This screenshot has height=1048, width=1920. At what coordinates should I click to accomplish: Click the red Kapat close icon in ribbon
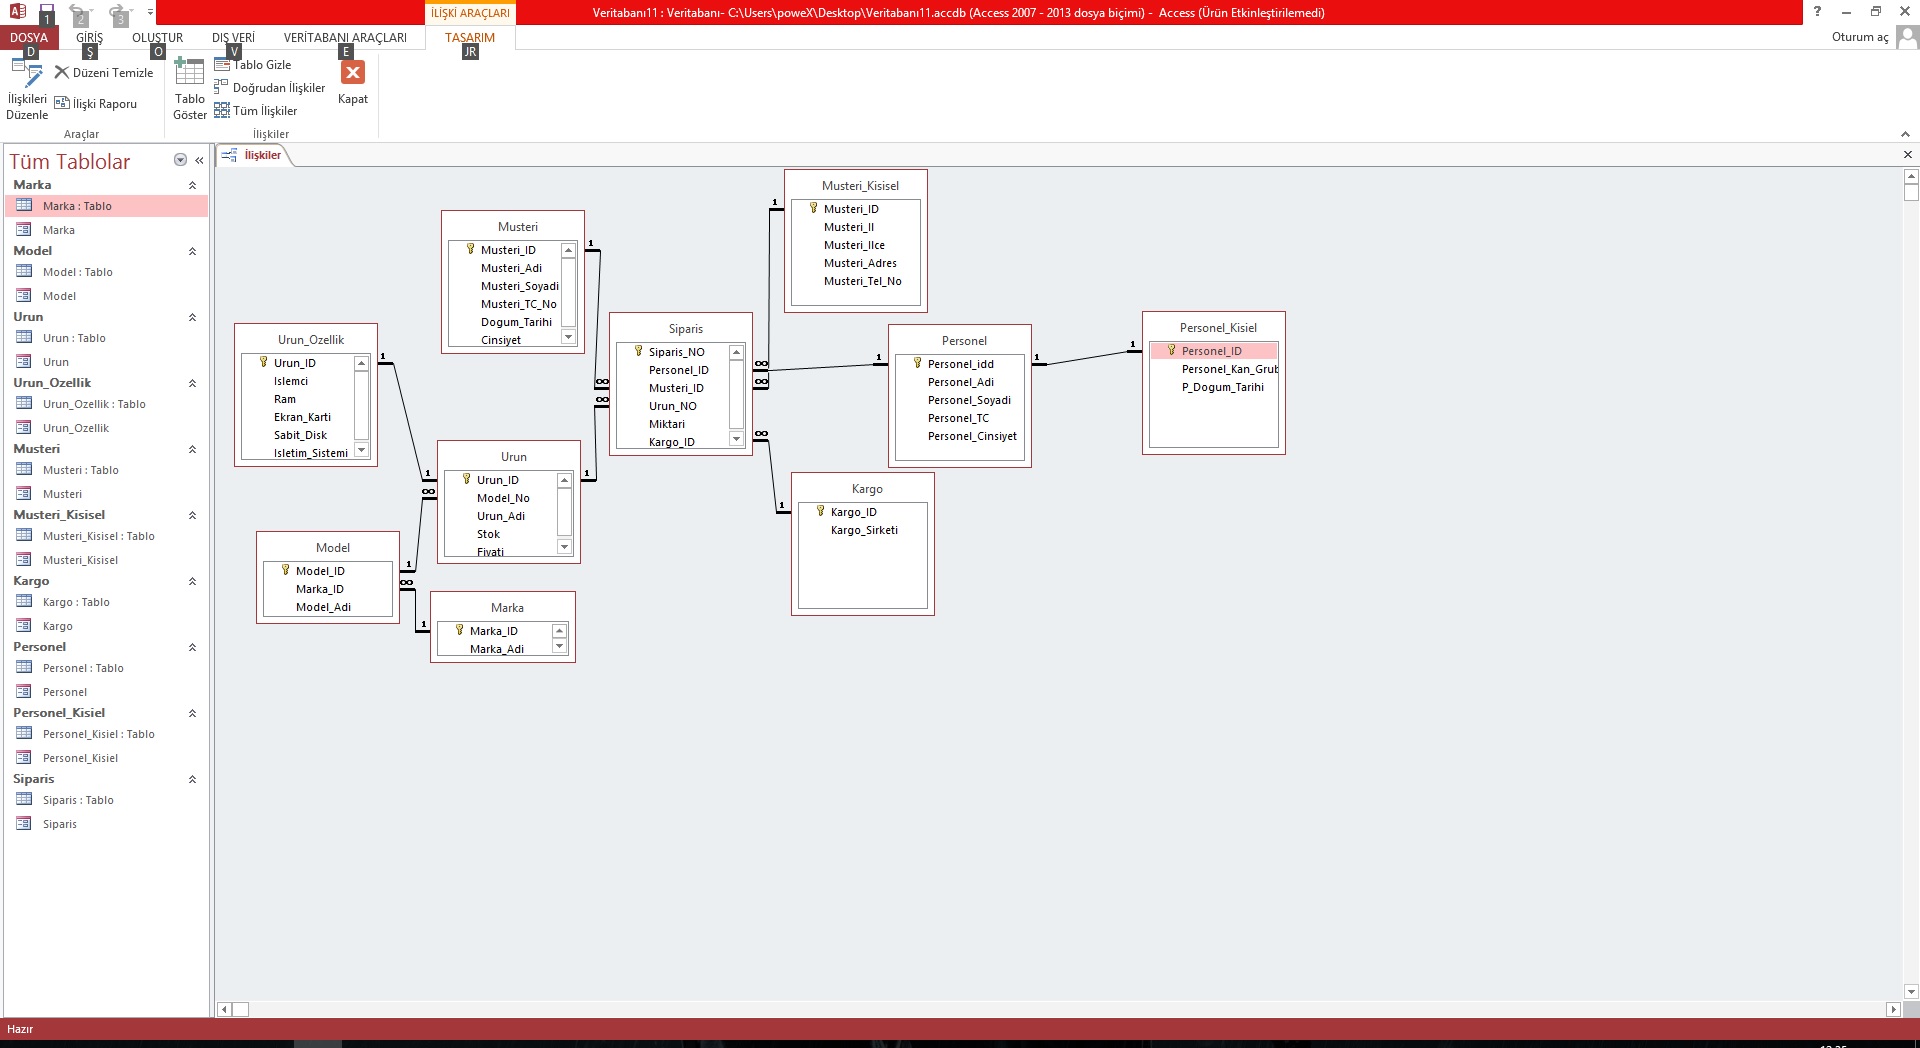click(x=353, y=73)
